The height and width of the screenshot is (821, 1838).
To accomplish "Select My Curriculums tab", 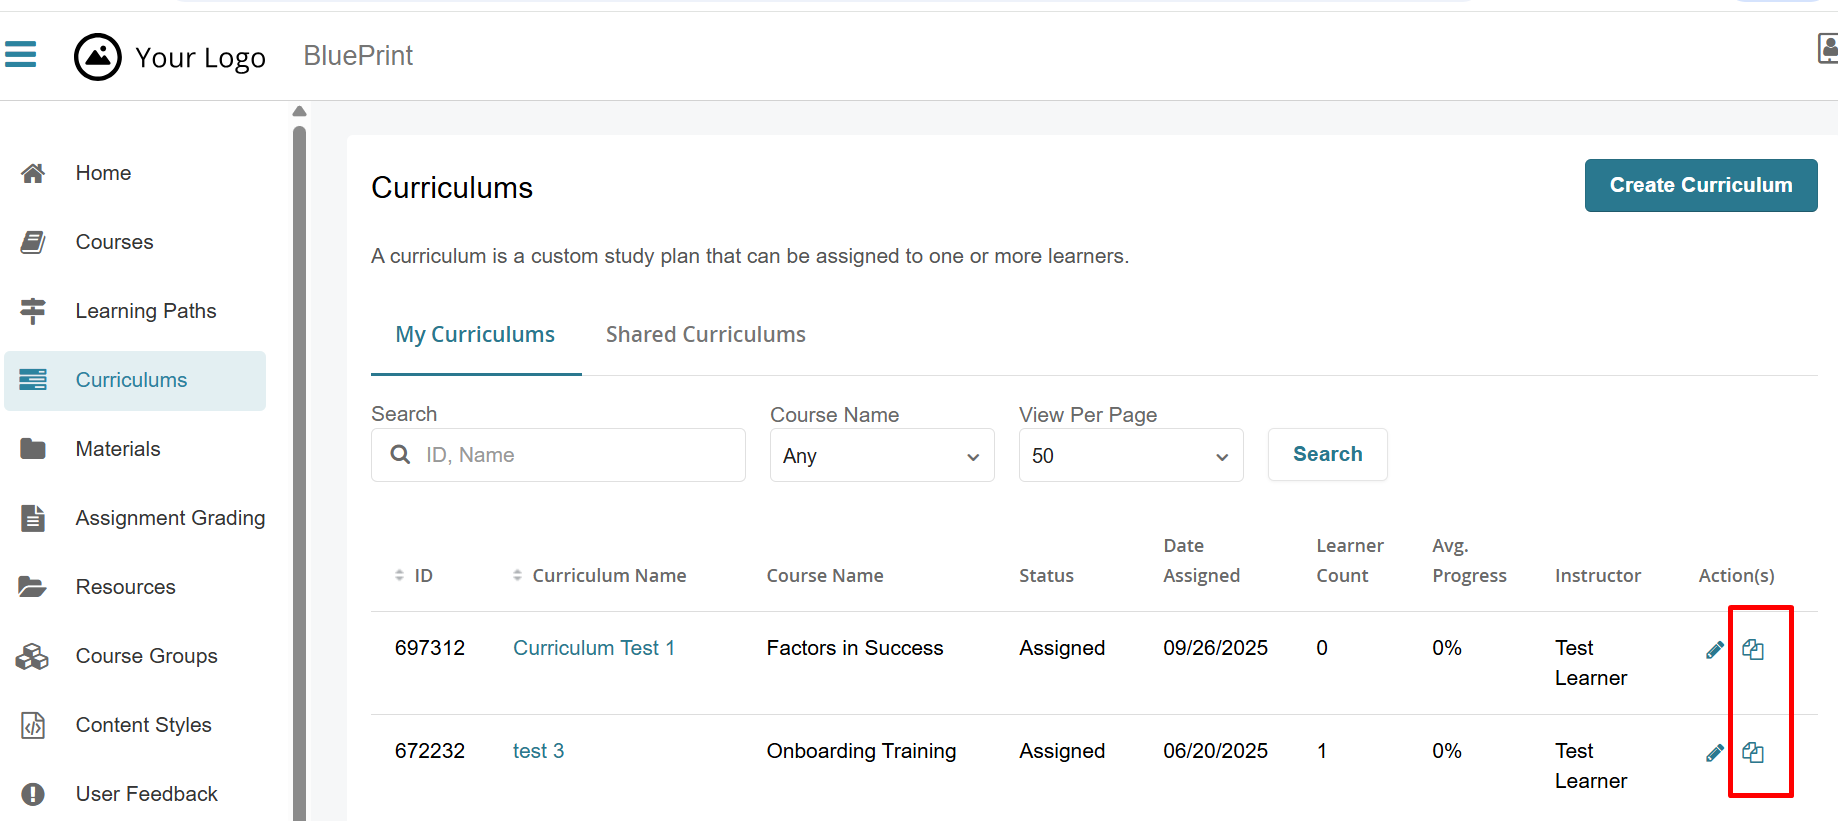I will [x=475, y=335].
